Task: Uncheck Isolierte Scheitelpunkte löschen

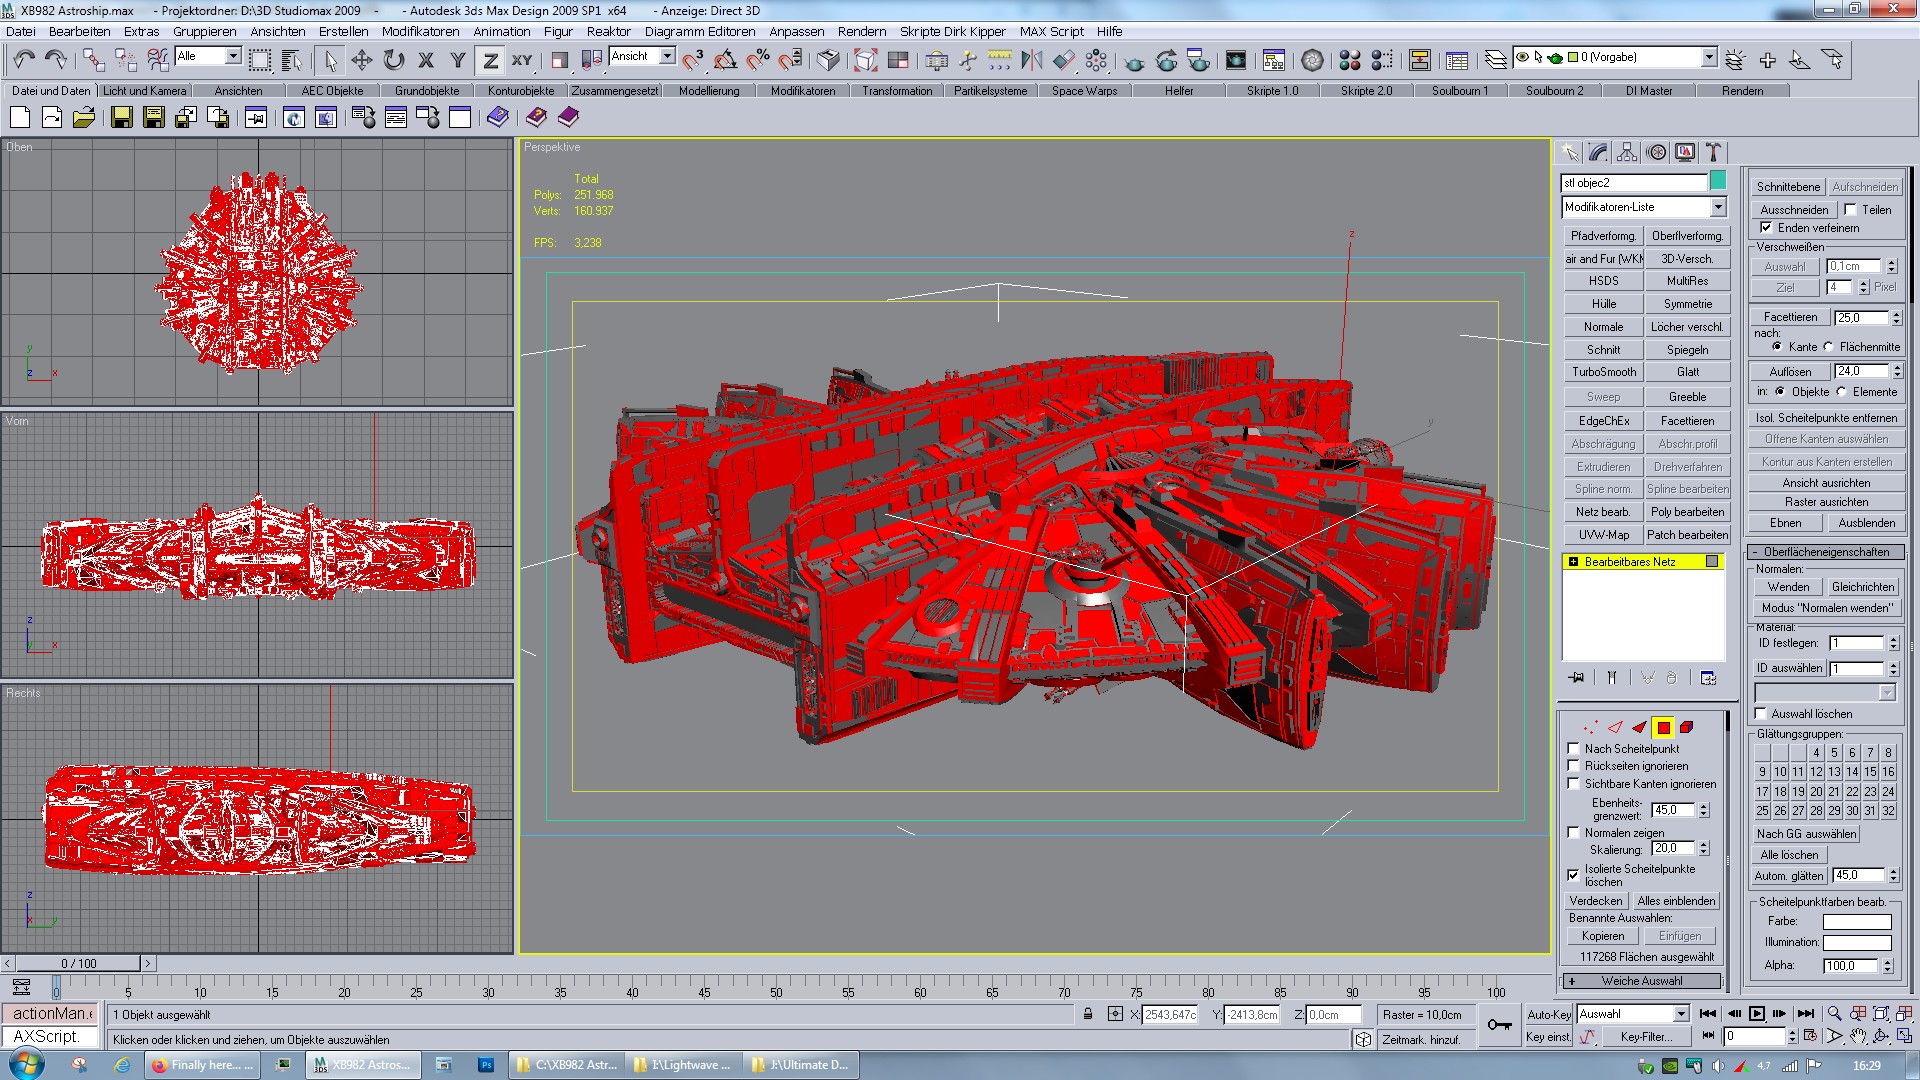Action: coord(1574,875)
